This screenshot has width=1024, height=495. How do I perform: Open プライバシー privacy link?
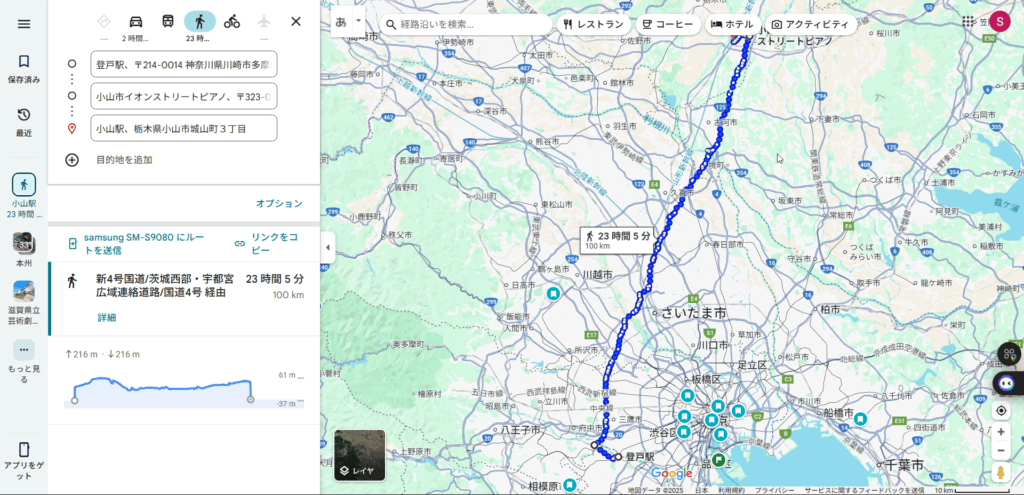pyautogui.click(x=775, y=490)
